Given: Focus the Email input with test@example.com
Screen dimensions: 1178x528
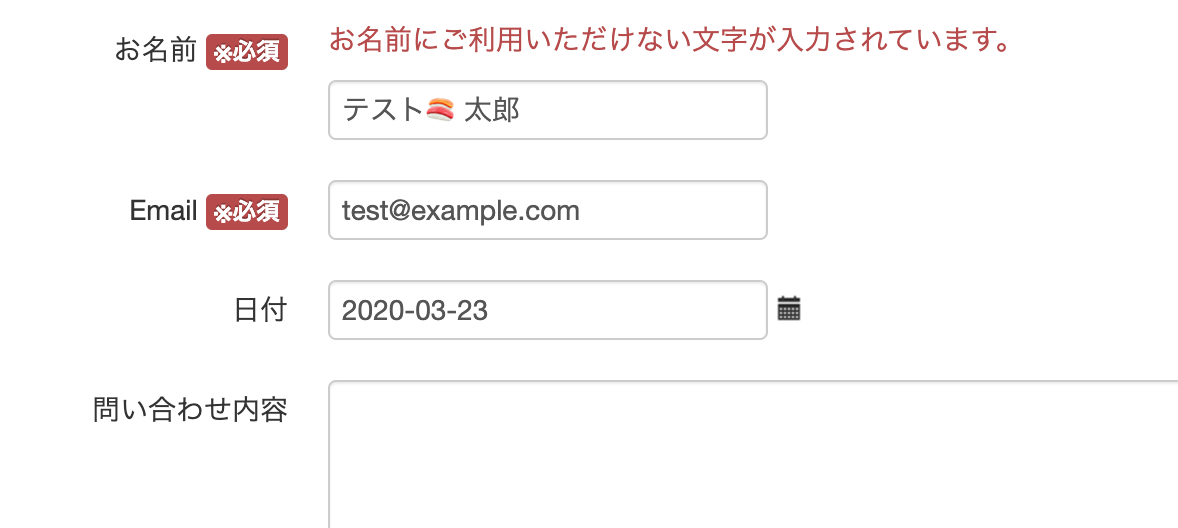Looking at the screenshot, I should pos(548,210).
